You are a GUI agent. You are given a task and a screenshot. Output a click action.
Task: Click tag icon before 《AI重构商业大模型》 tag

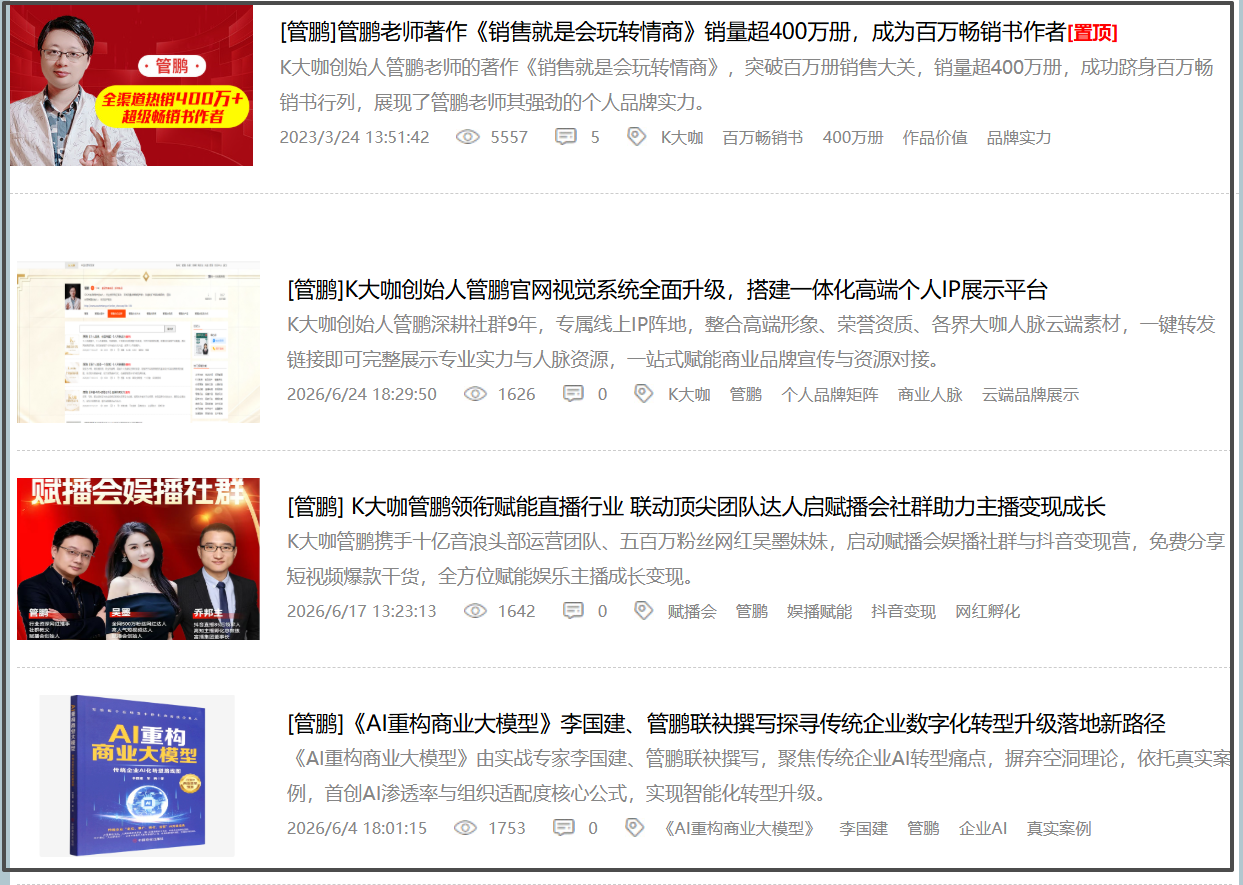pyautogui.click(x=634, y=828)
